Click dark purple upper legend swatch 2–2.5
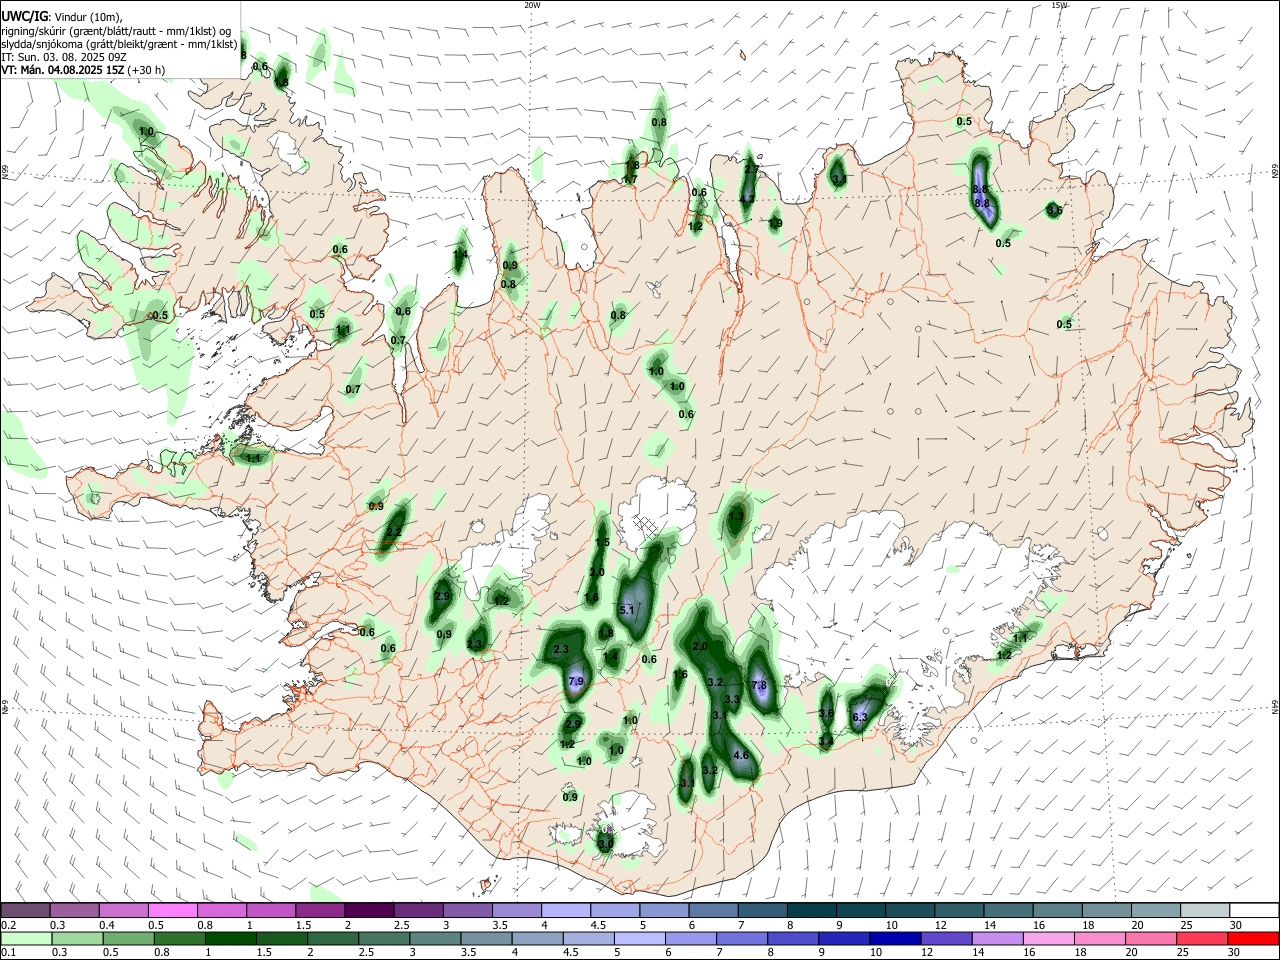 pyautogui.click(x=368, y=910)
